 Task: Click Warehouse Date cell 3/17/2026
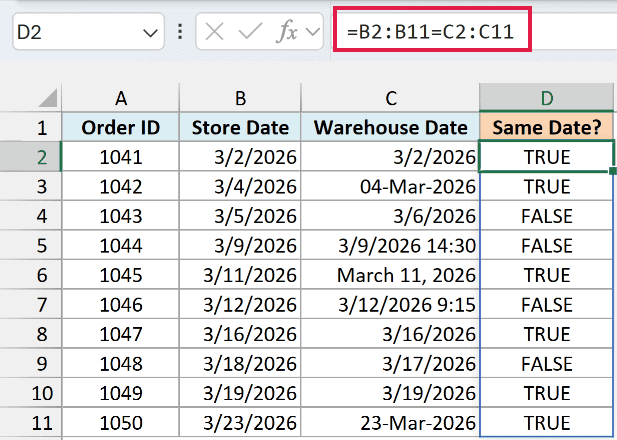(x=390, y=363)
